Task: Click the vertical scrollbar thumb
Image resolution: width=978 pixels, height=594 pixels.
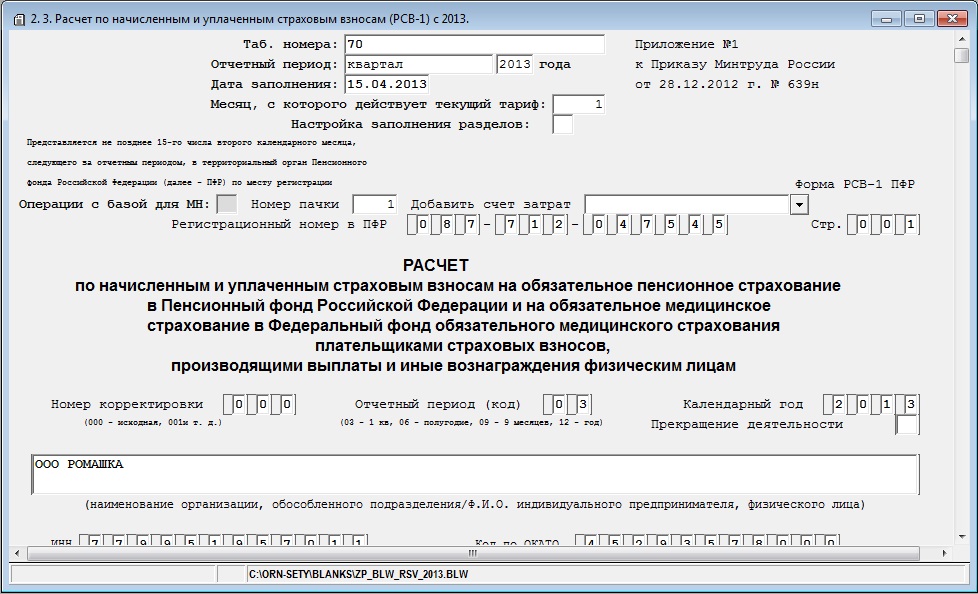Action: tap(961, 56)
